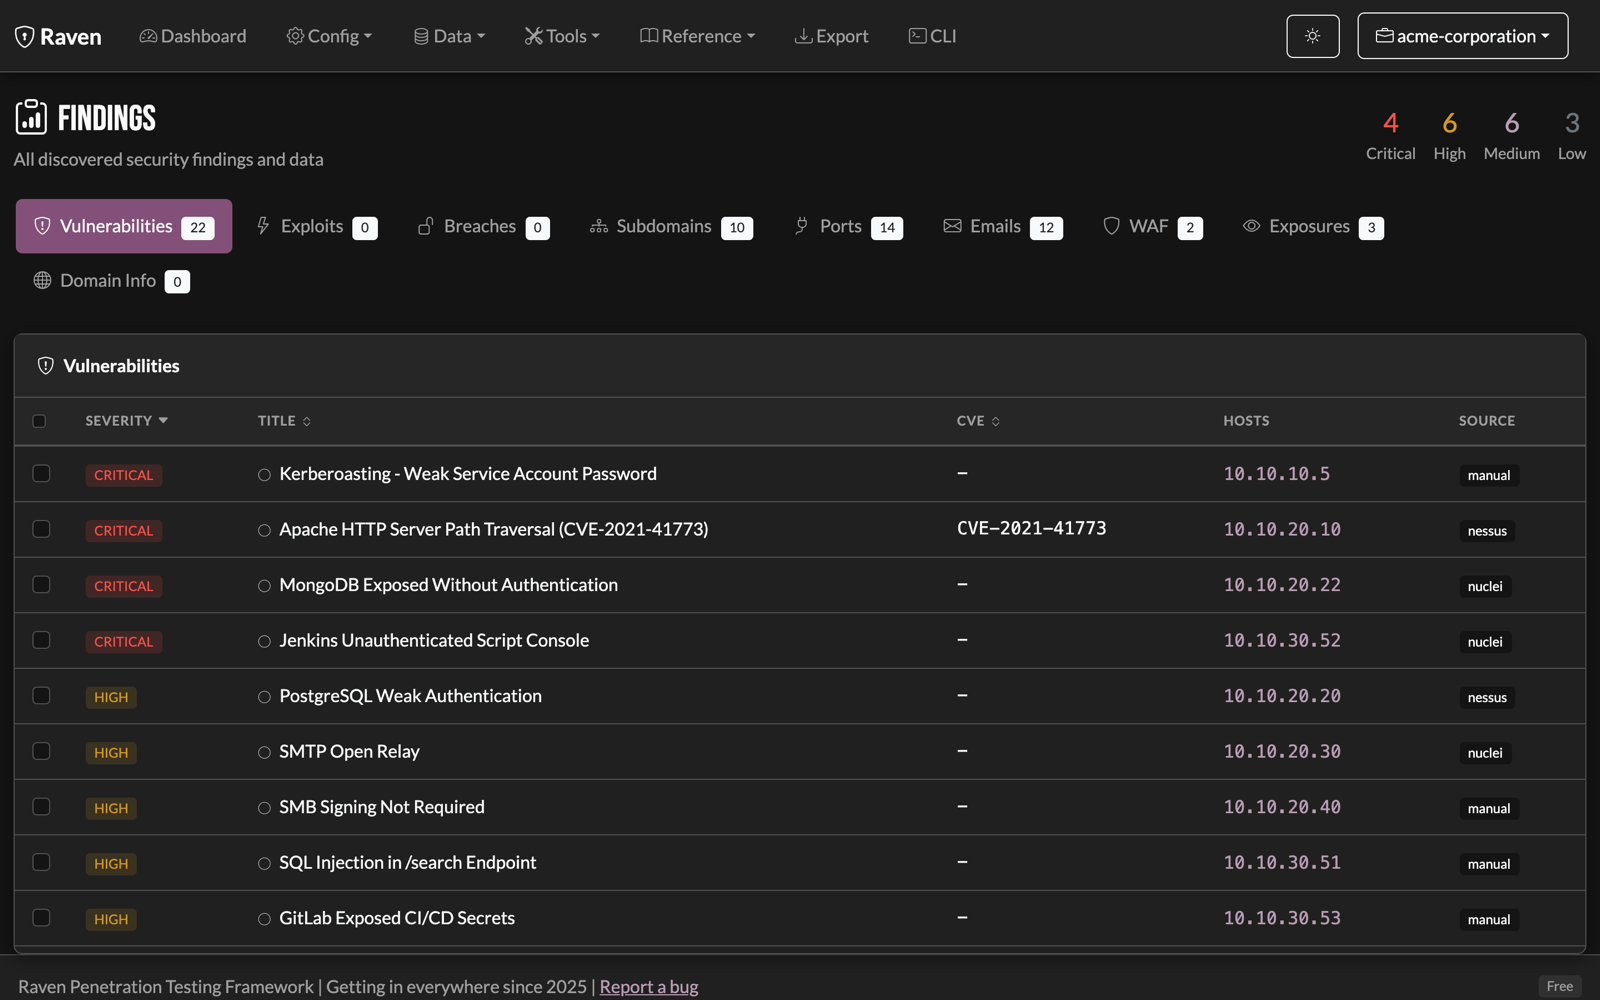Open the Vulnerabilities tab
Viewport: 1600px width, 1000px height.
(x=124, y=226)
